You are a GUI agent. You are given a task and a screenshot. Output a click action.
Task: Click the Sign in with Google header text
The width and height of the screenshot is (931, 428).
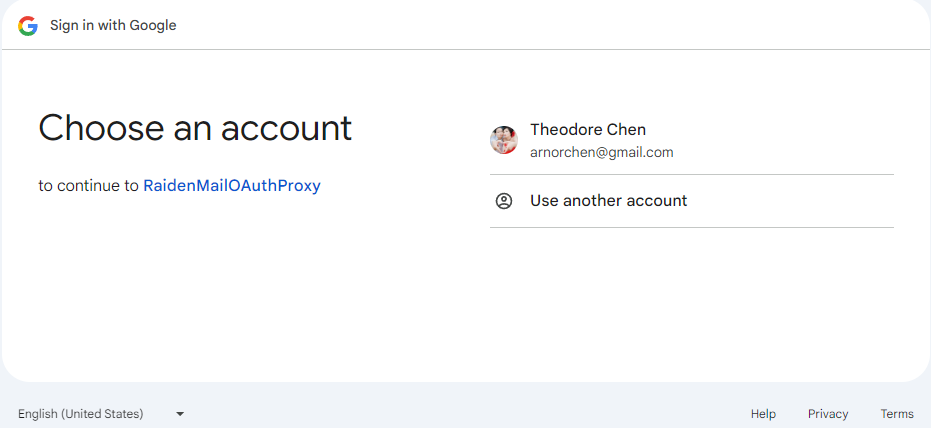(x=113, y=26)
